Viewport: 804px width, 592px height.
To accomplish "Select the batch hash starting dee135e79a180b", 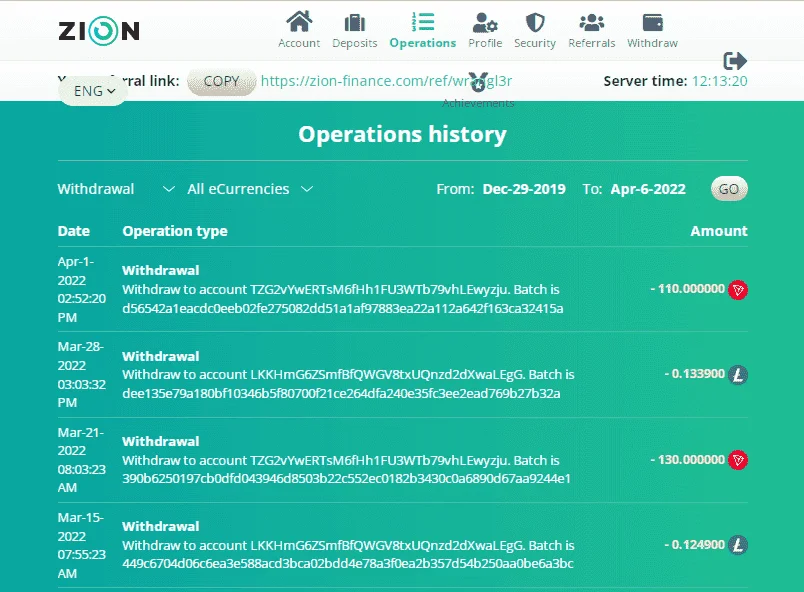I will click(x=341, y=394).
